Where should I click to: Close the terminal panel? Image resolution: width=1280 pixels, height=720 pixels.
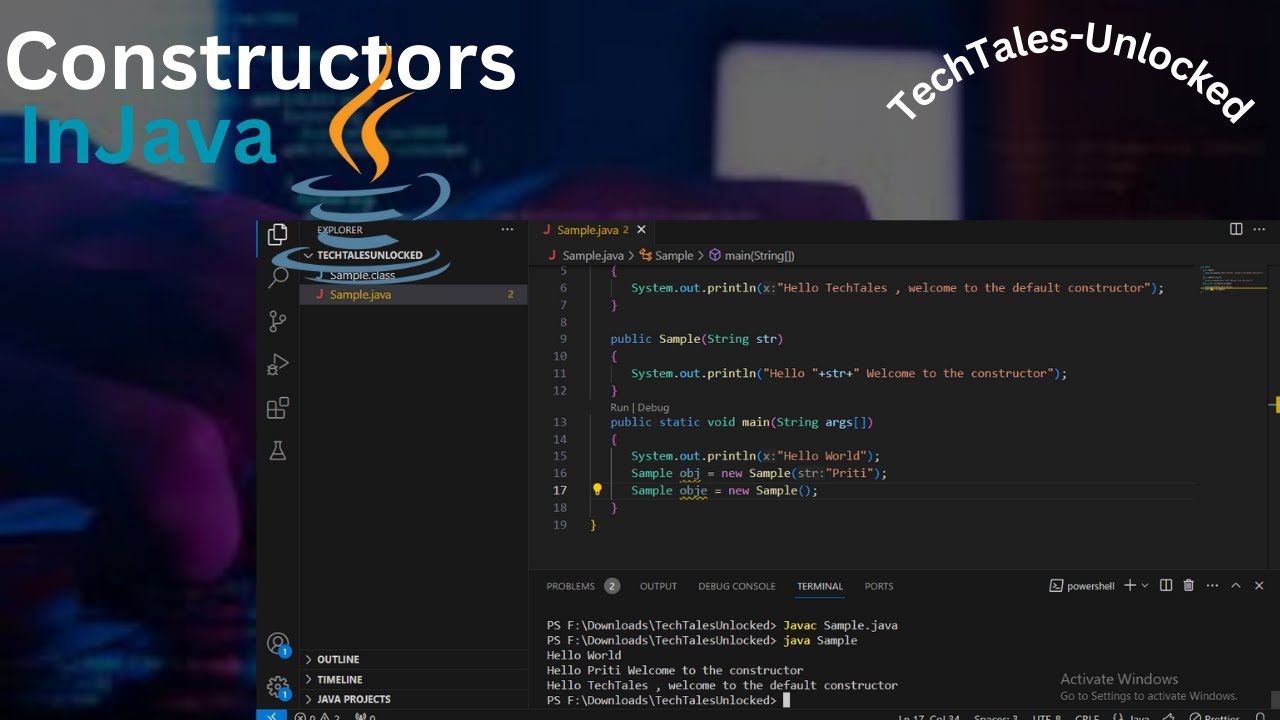coord(1259,586)
